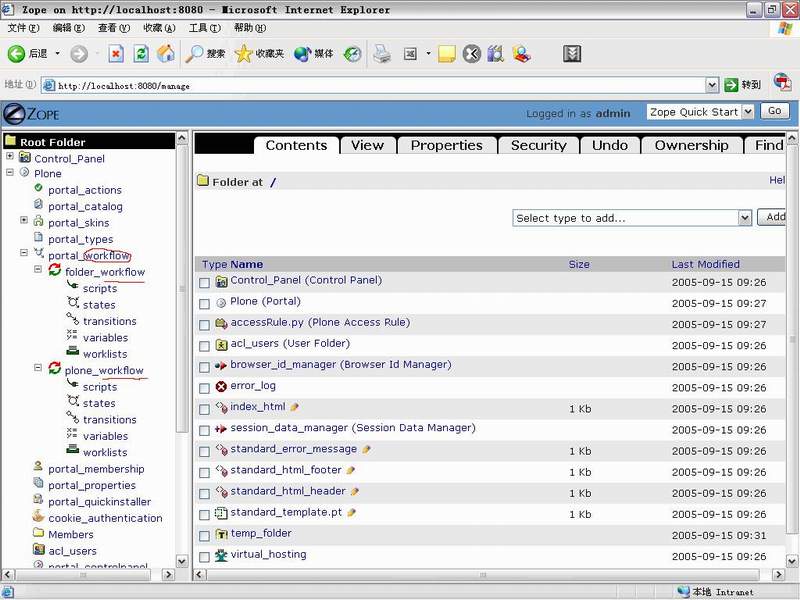
Task: Click the Add button
Action: [x=772, y=217]
